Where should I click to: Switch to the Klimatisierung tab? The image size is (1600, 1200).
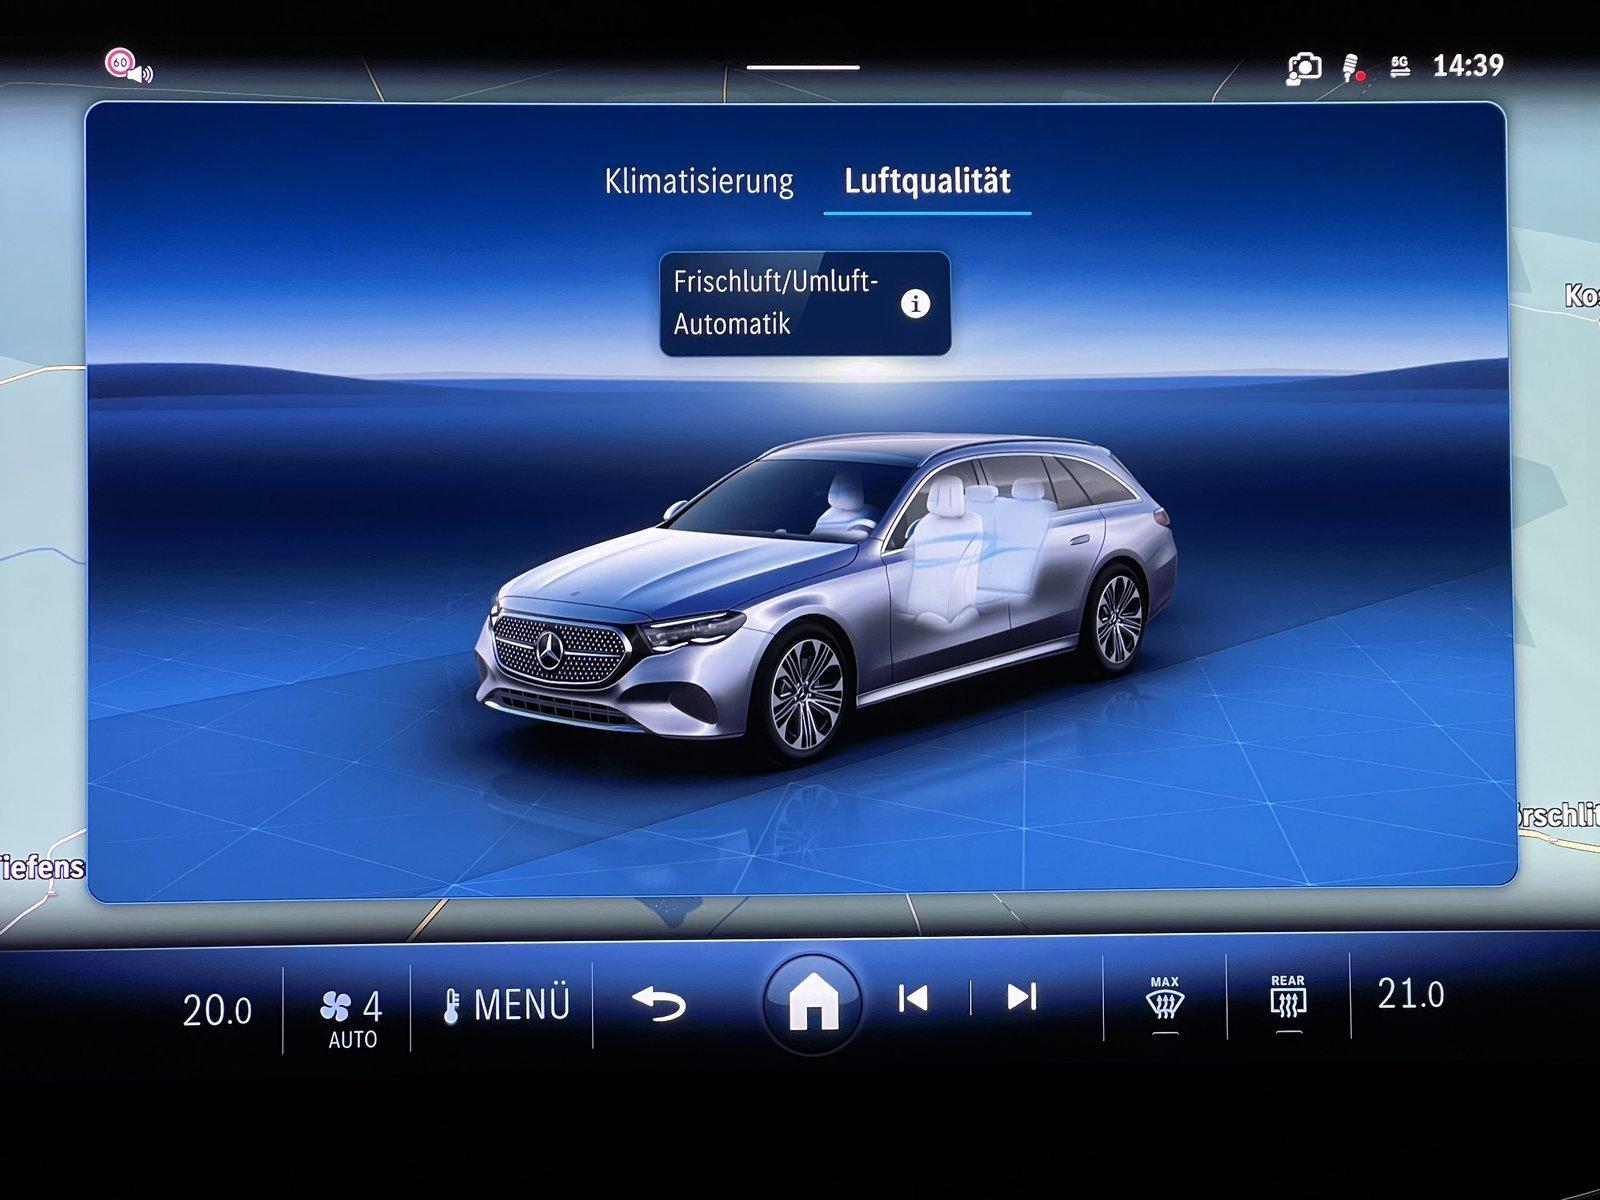(699, 182)
